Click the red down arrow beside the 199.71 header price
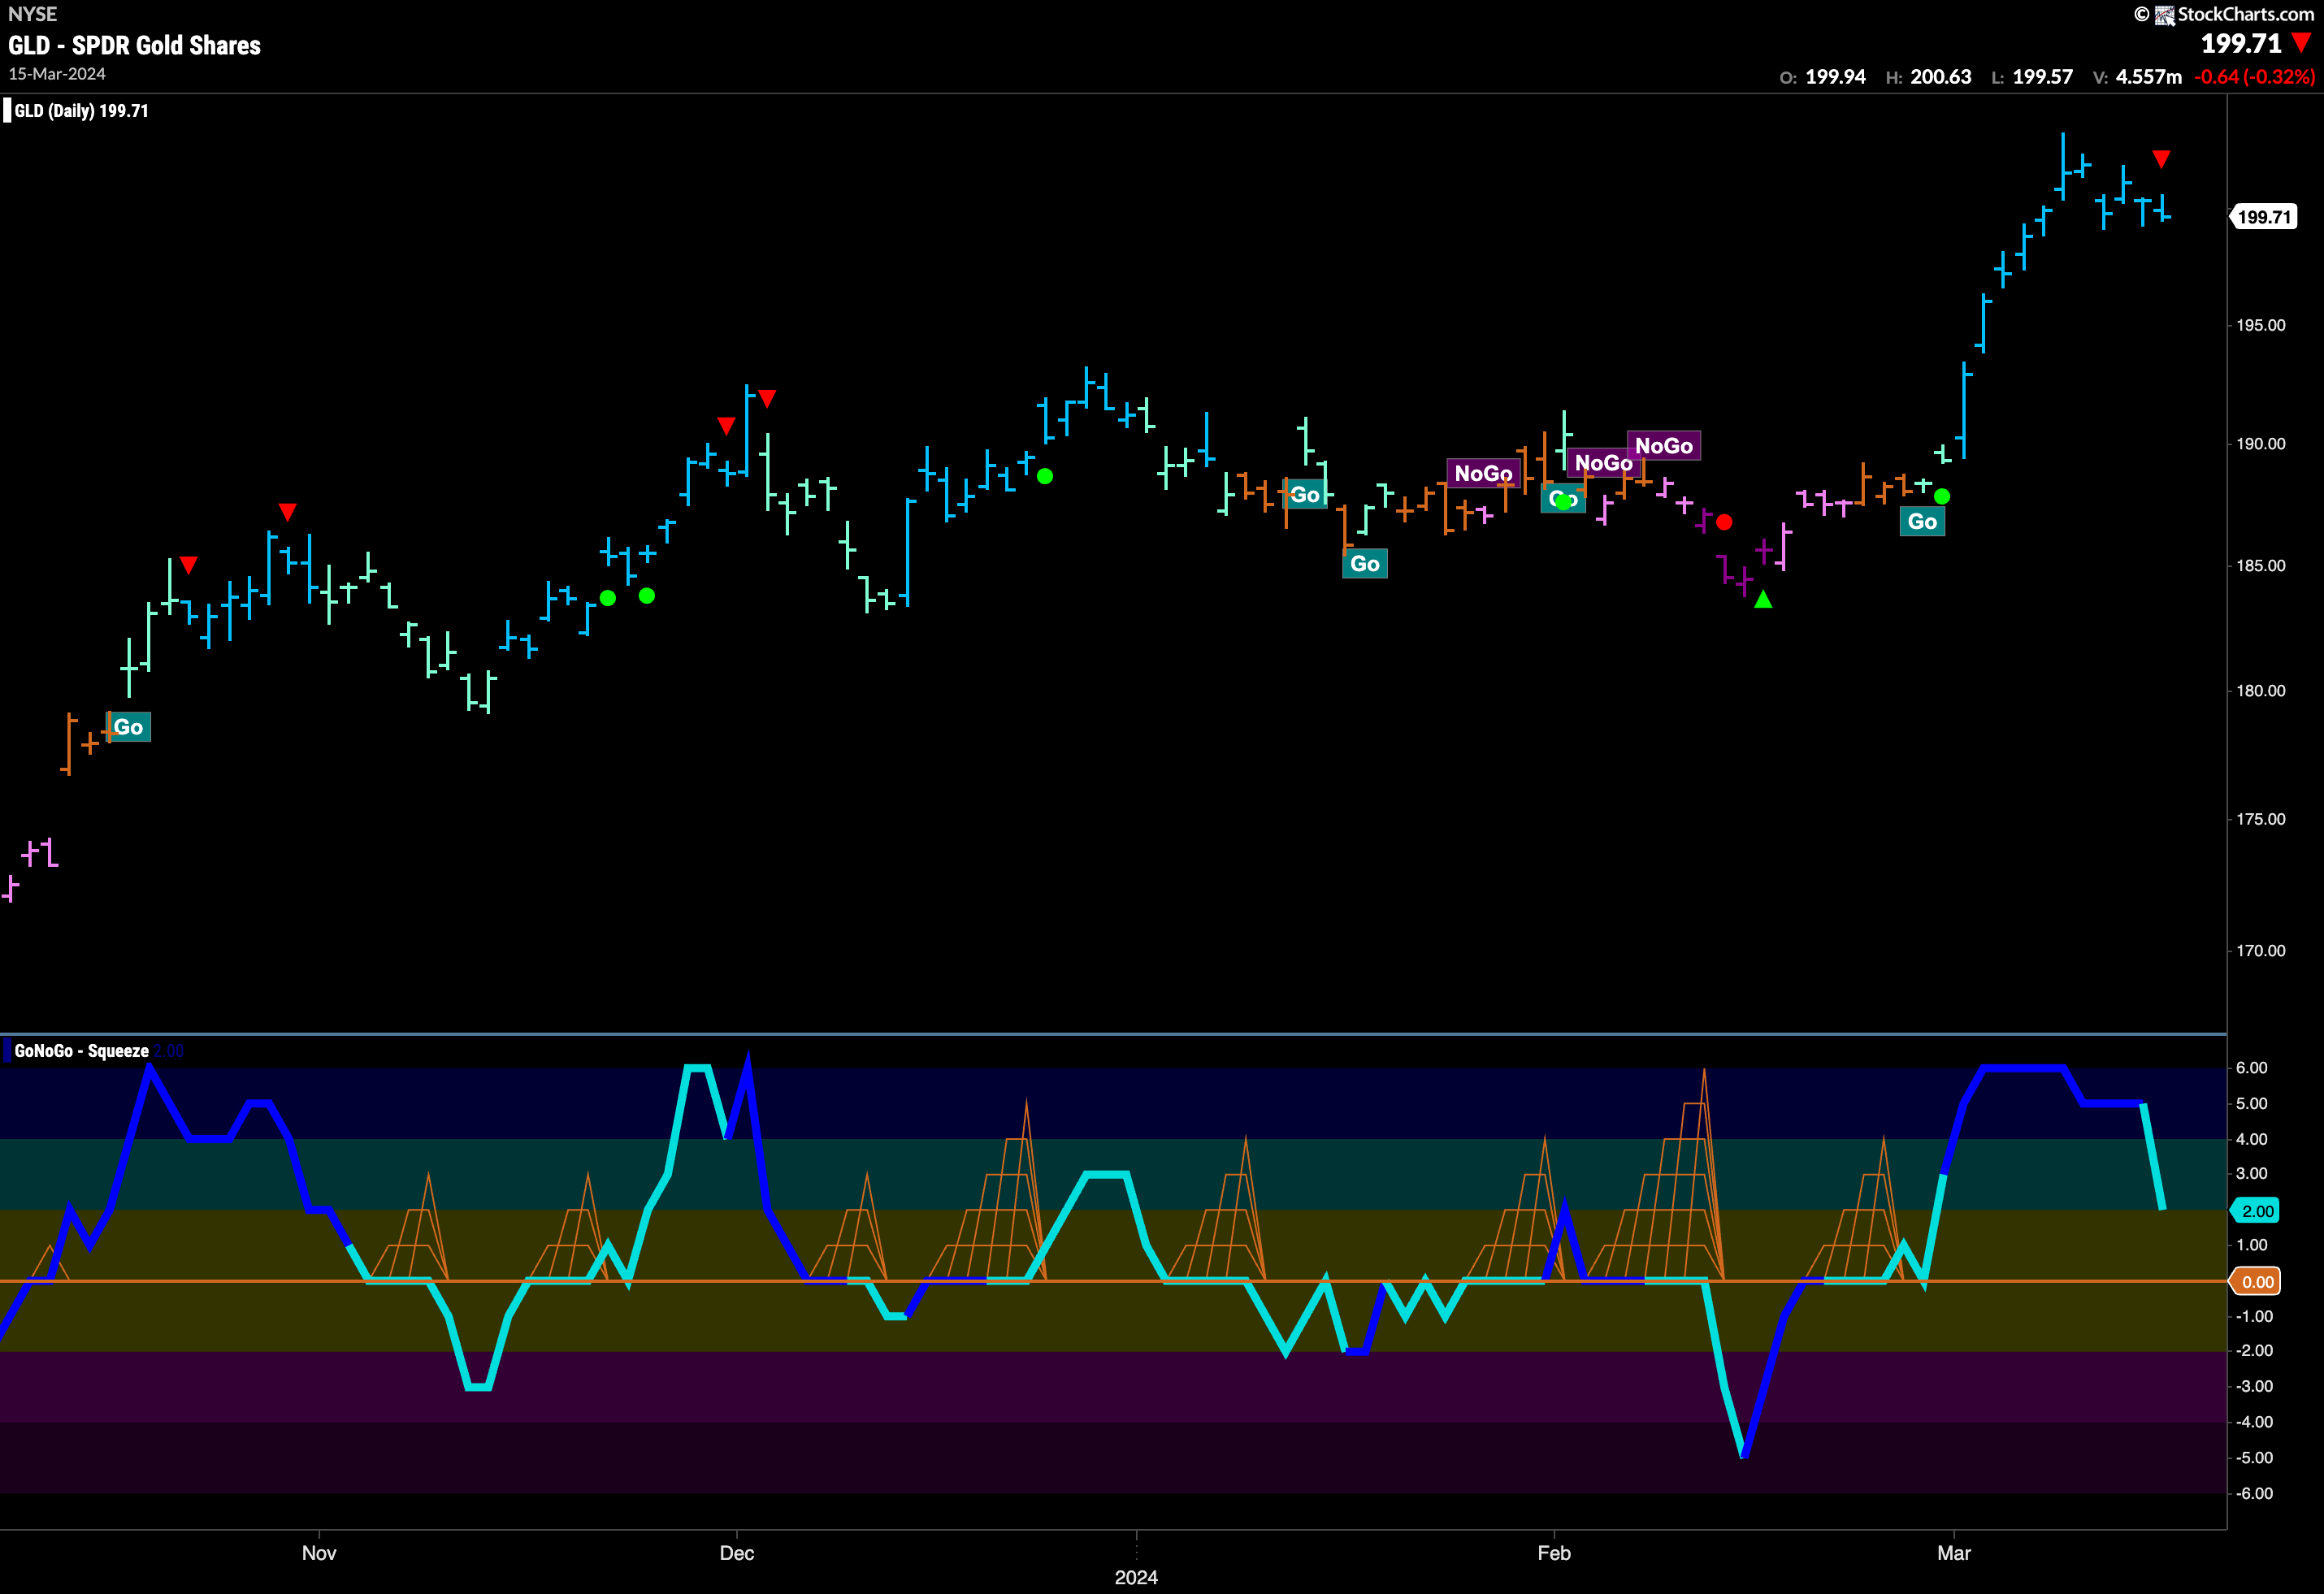The width and height of the screenshot is (2324, 1594). click(x=2302, y=42)
